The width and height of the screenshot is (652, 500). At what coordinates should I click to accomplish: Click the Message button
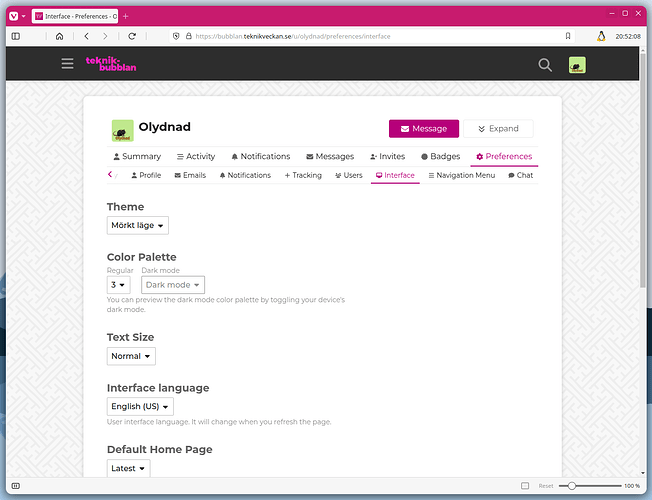coord(424,129)
